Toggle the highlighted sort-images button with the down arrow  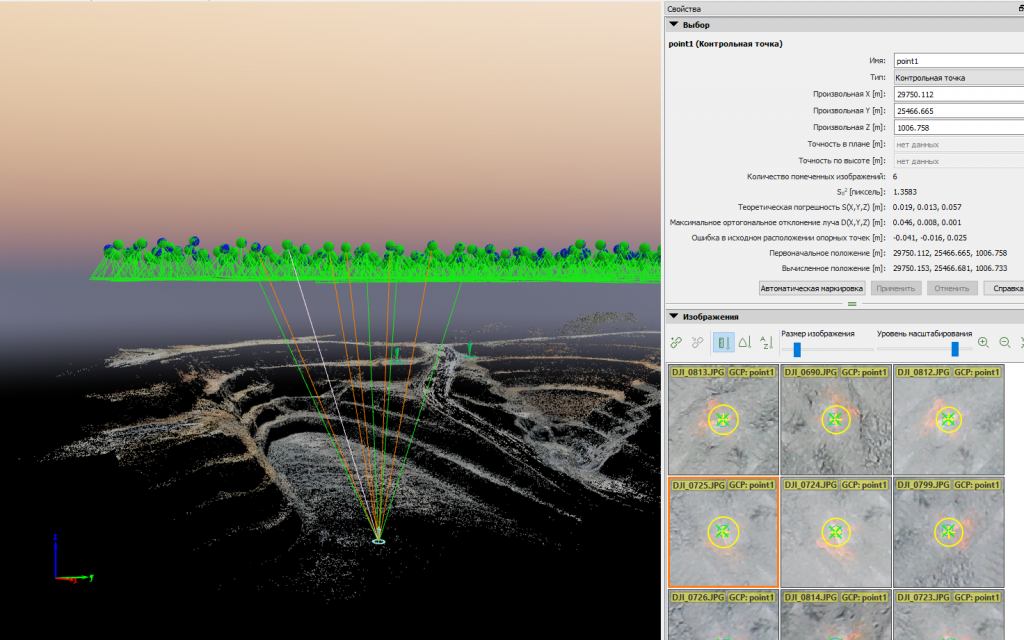[724, 342]
